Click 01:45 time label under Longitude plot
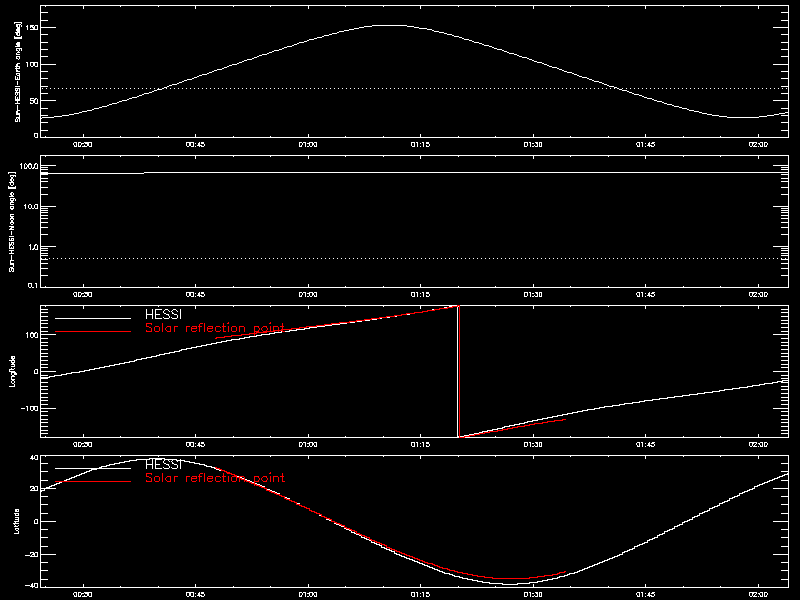Viewport: 800px width, 600px height. (645, 445)
